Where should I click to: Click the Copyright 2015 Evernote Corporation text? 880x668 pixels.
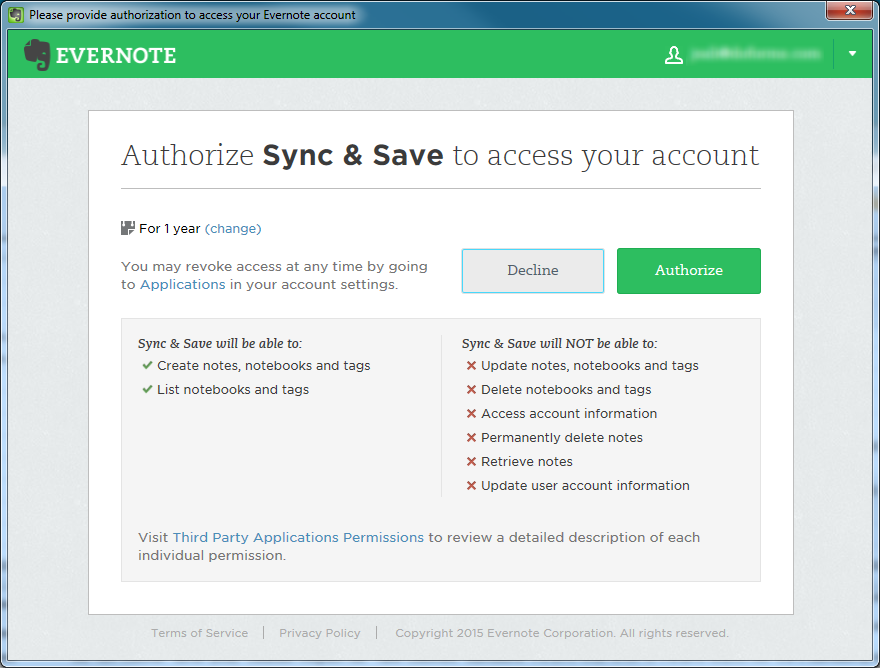tap(562, 633)
